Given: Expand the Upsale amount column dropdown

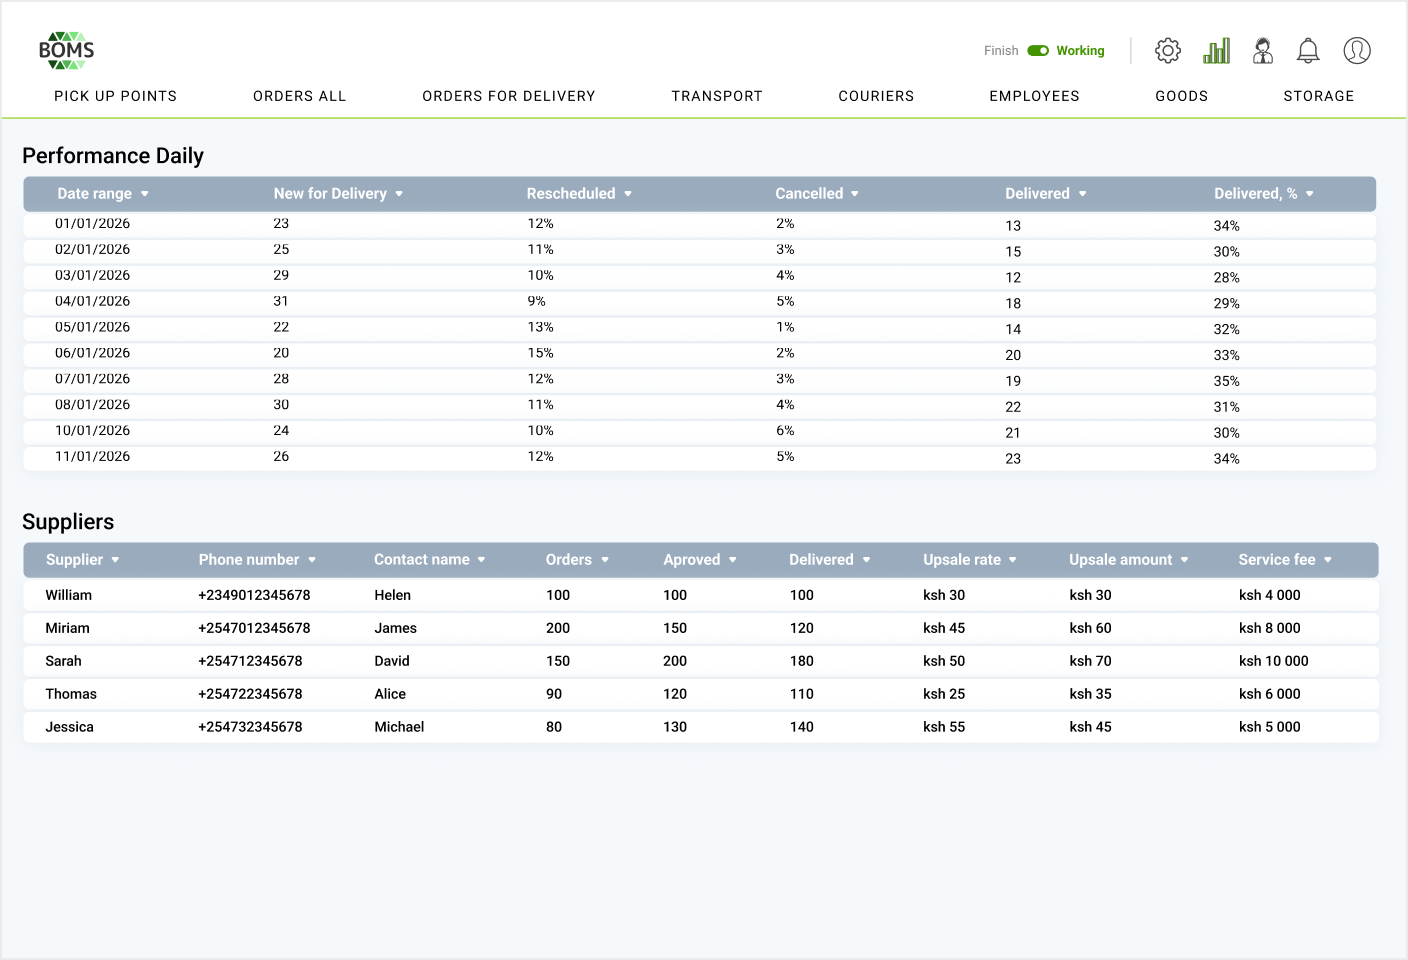Looking at the screenshot, I should (1185, 560).
